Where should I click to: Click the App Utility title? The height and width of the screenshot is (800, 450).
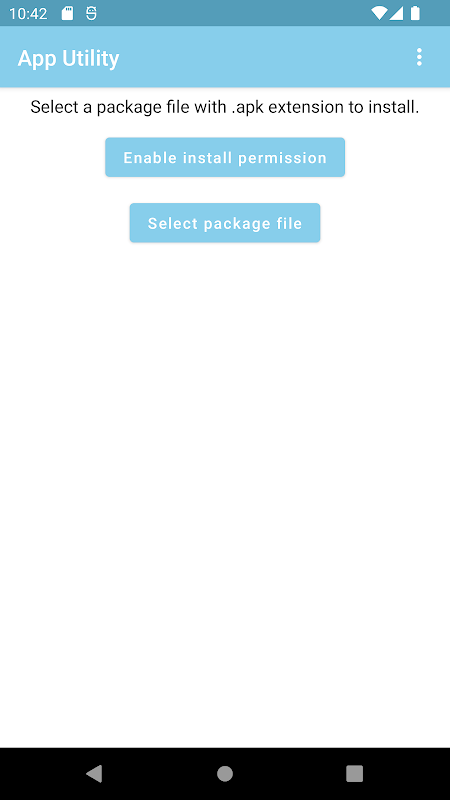68,58
